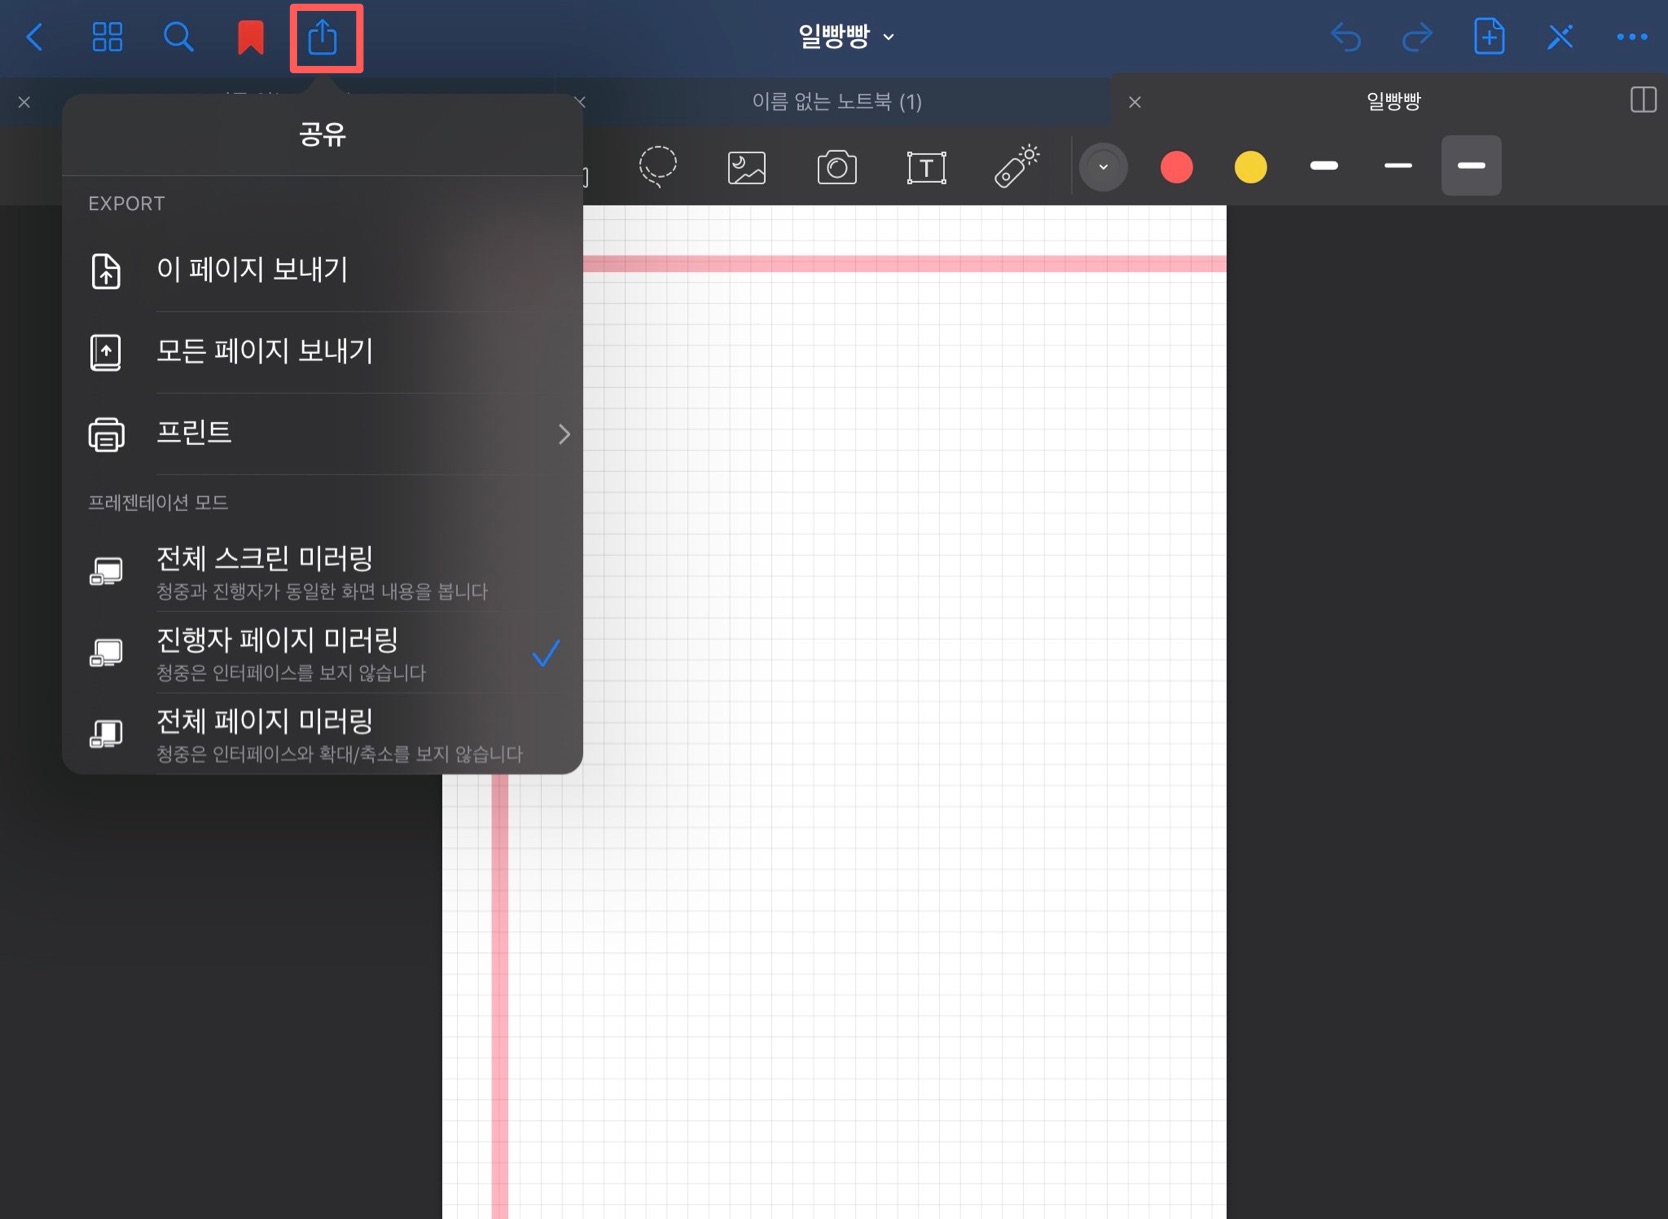Choose the yellow color swatch
This screenshot has height=1219, width=1668.
[1251, 167]
